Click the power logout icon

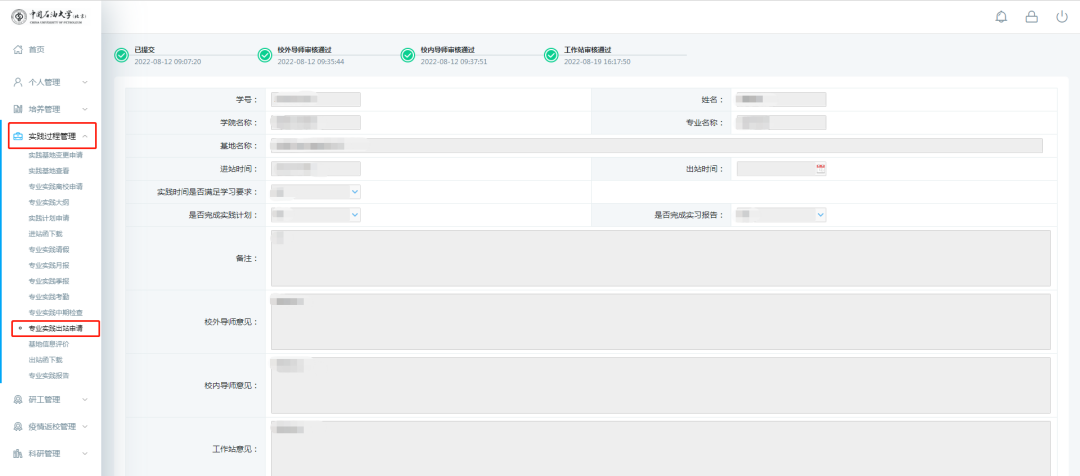1060,17
